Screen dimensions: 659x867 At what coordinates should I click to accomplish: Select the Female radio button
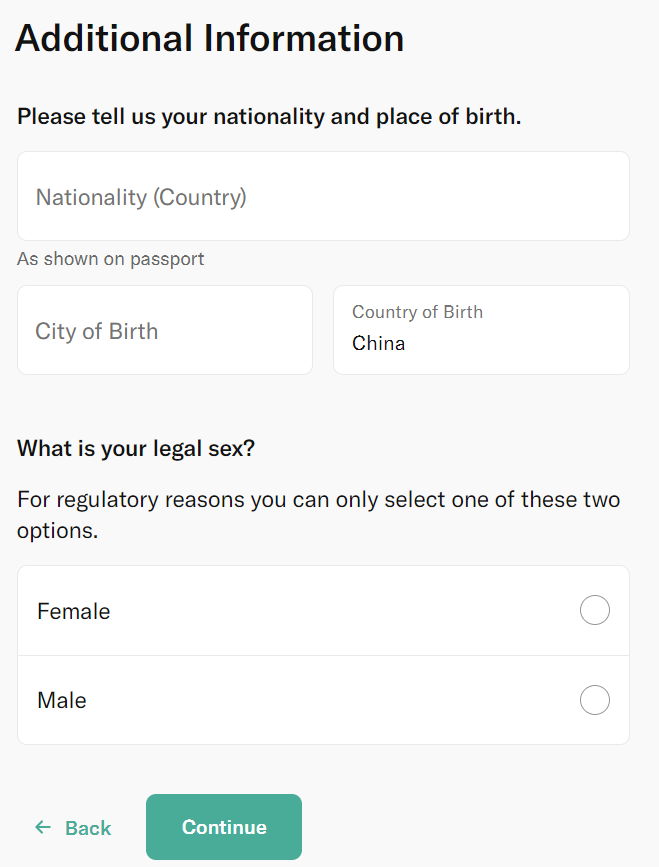595,610
